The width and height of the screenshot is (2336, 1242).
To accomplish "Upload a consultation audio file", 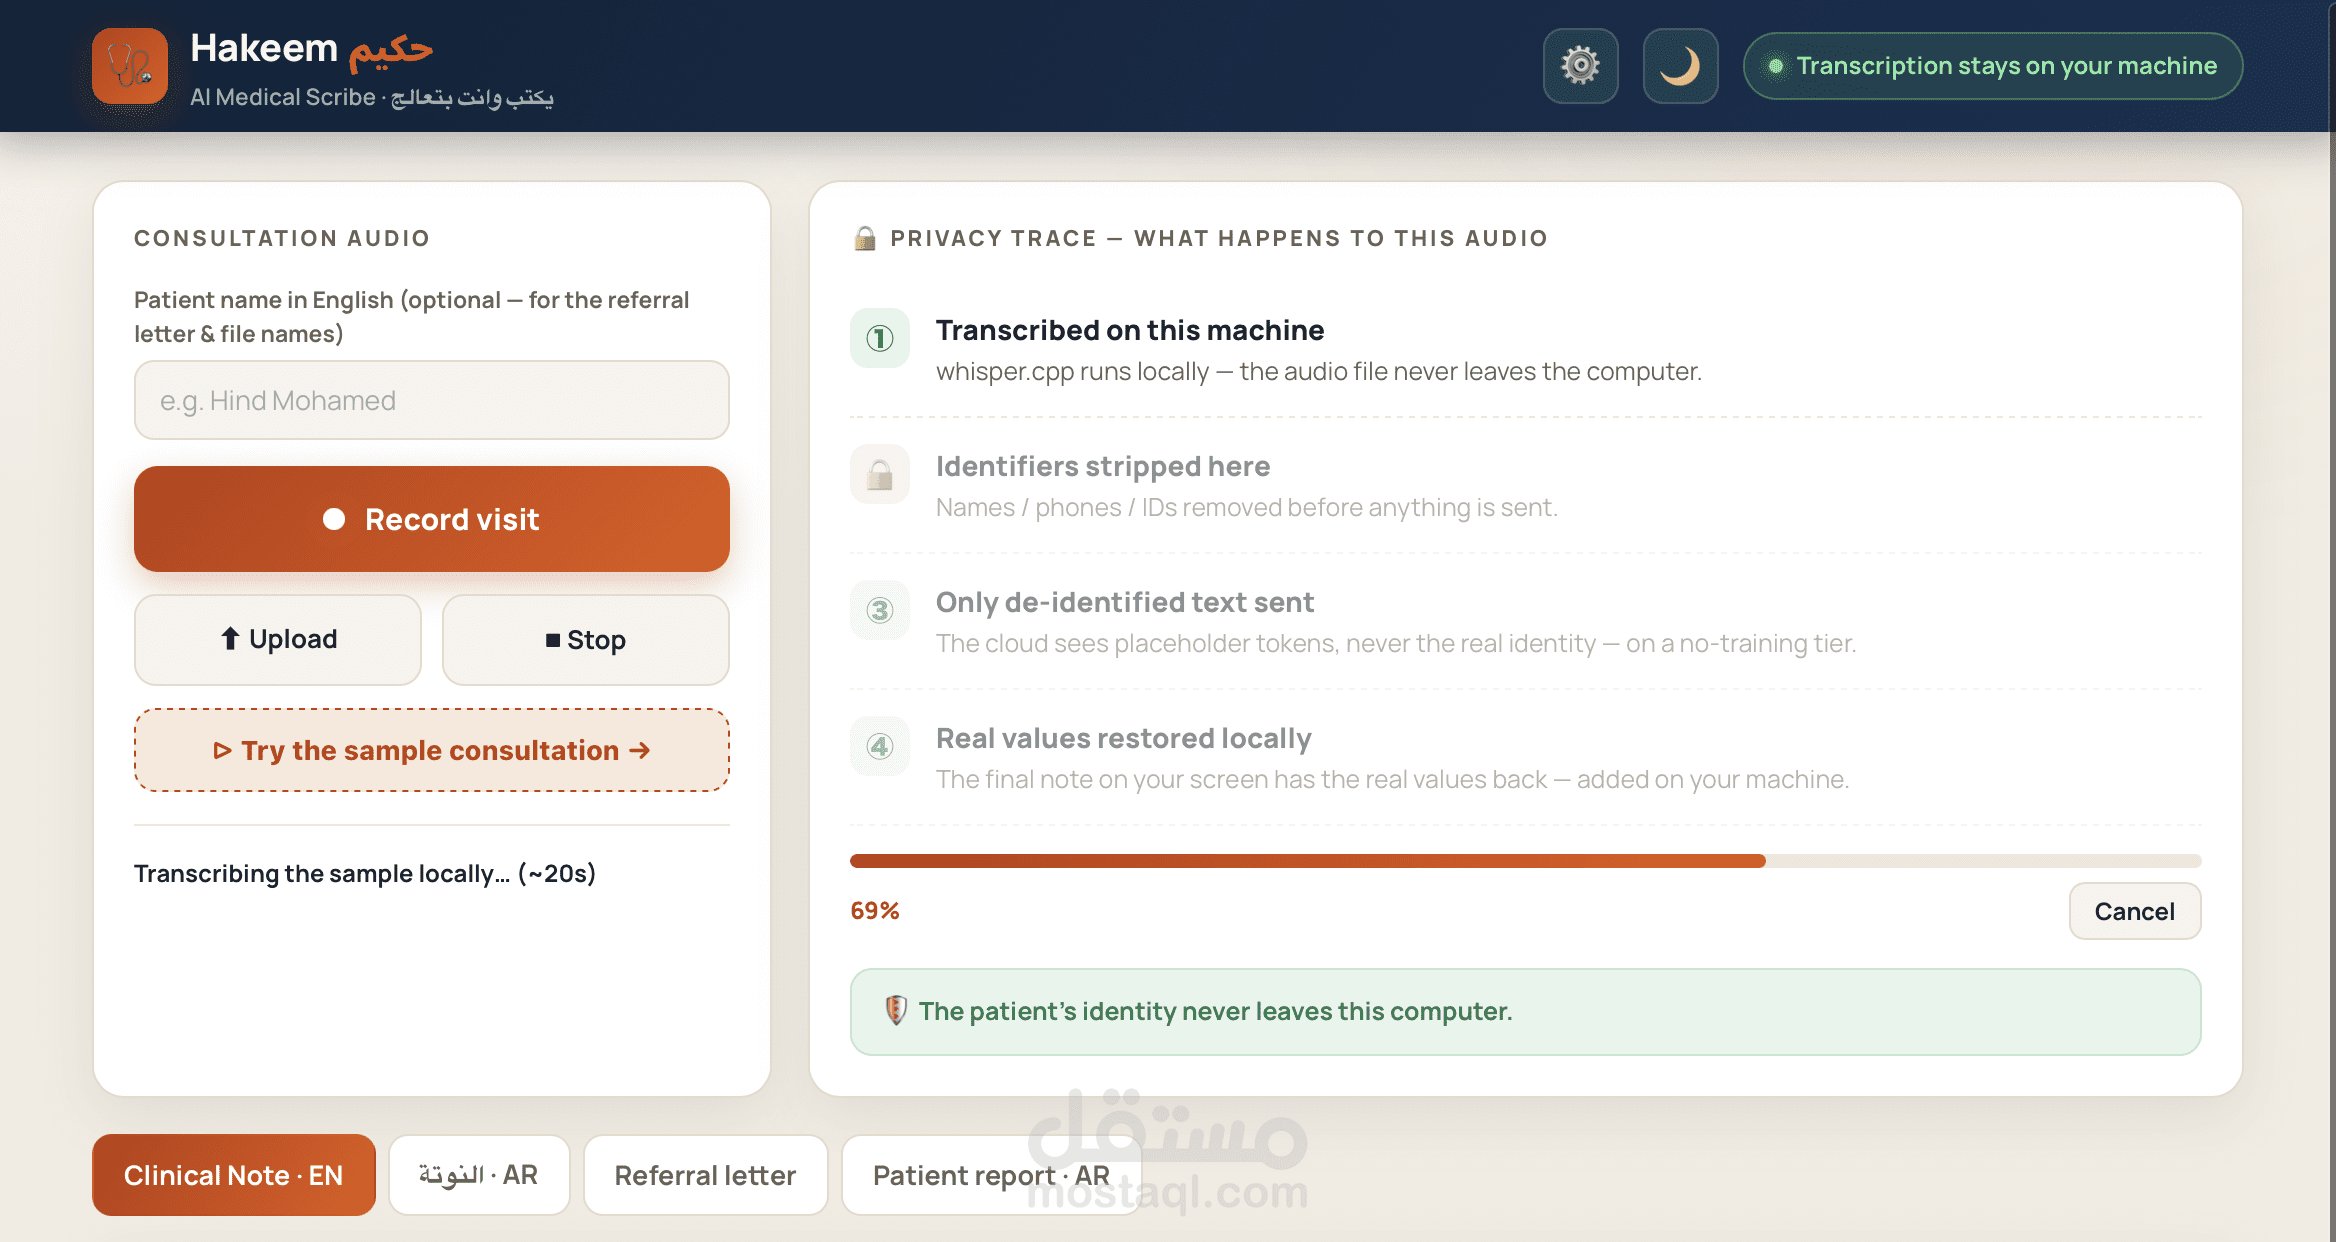I will click(278, 640).
